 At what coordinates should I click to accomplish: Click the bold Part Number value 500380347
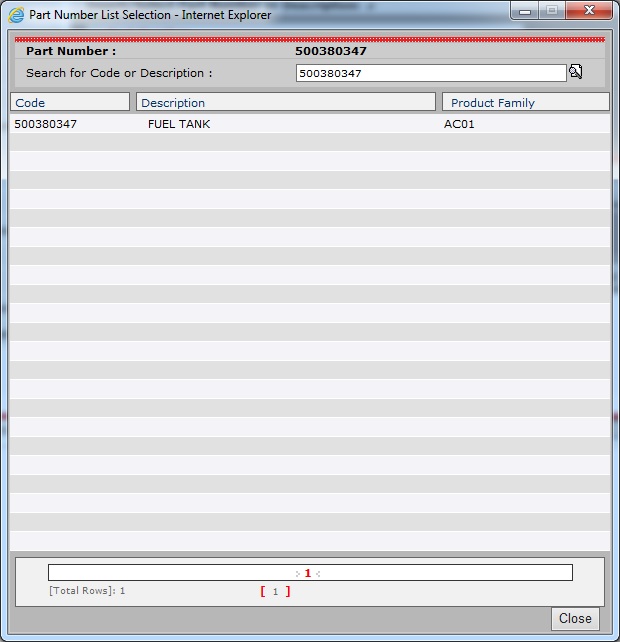(331, 51)
